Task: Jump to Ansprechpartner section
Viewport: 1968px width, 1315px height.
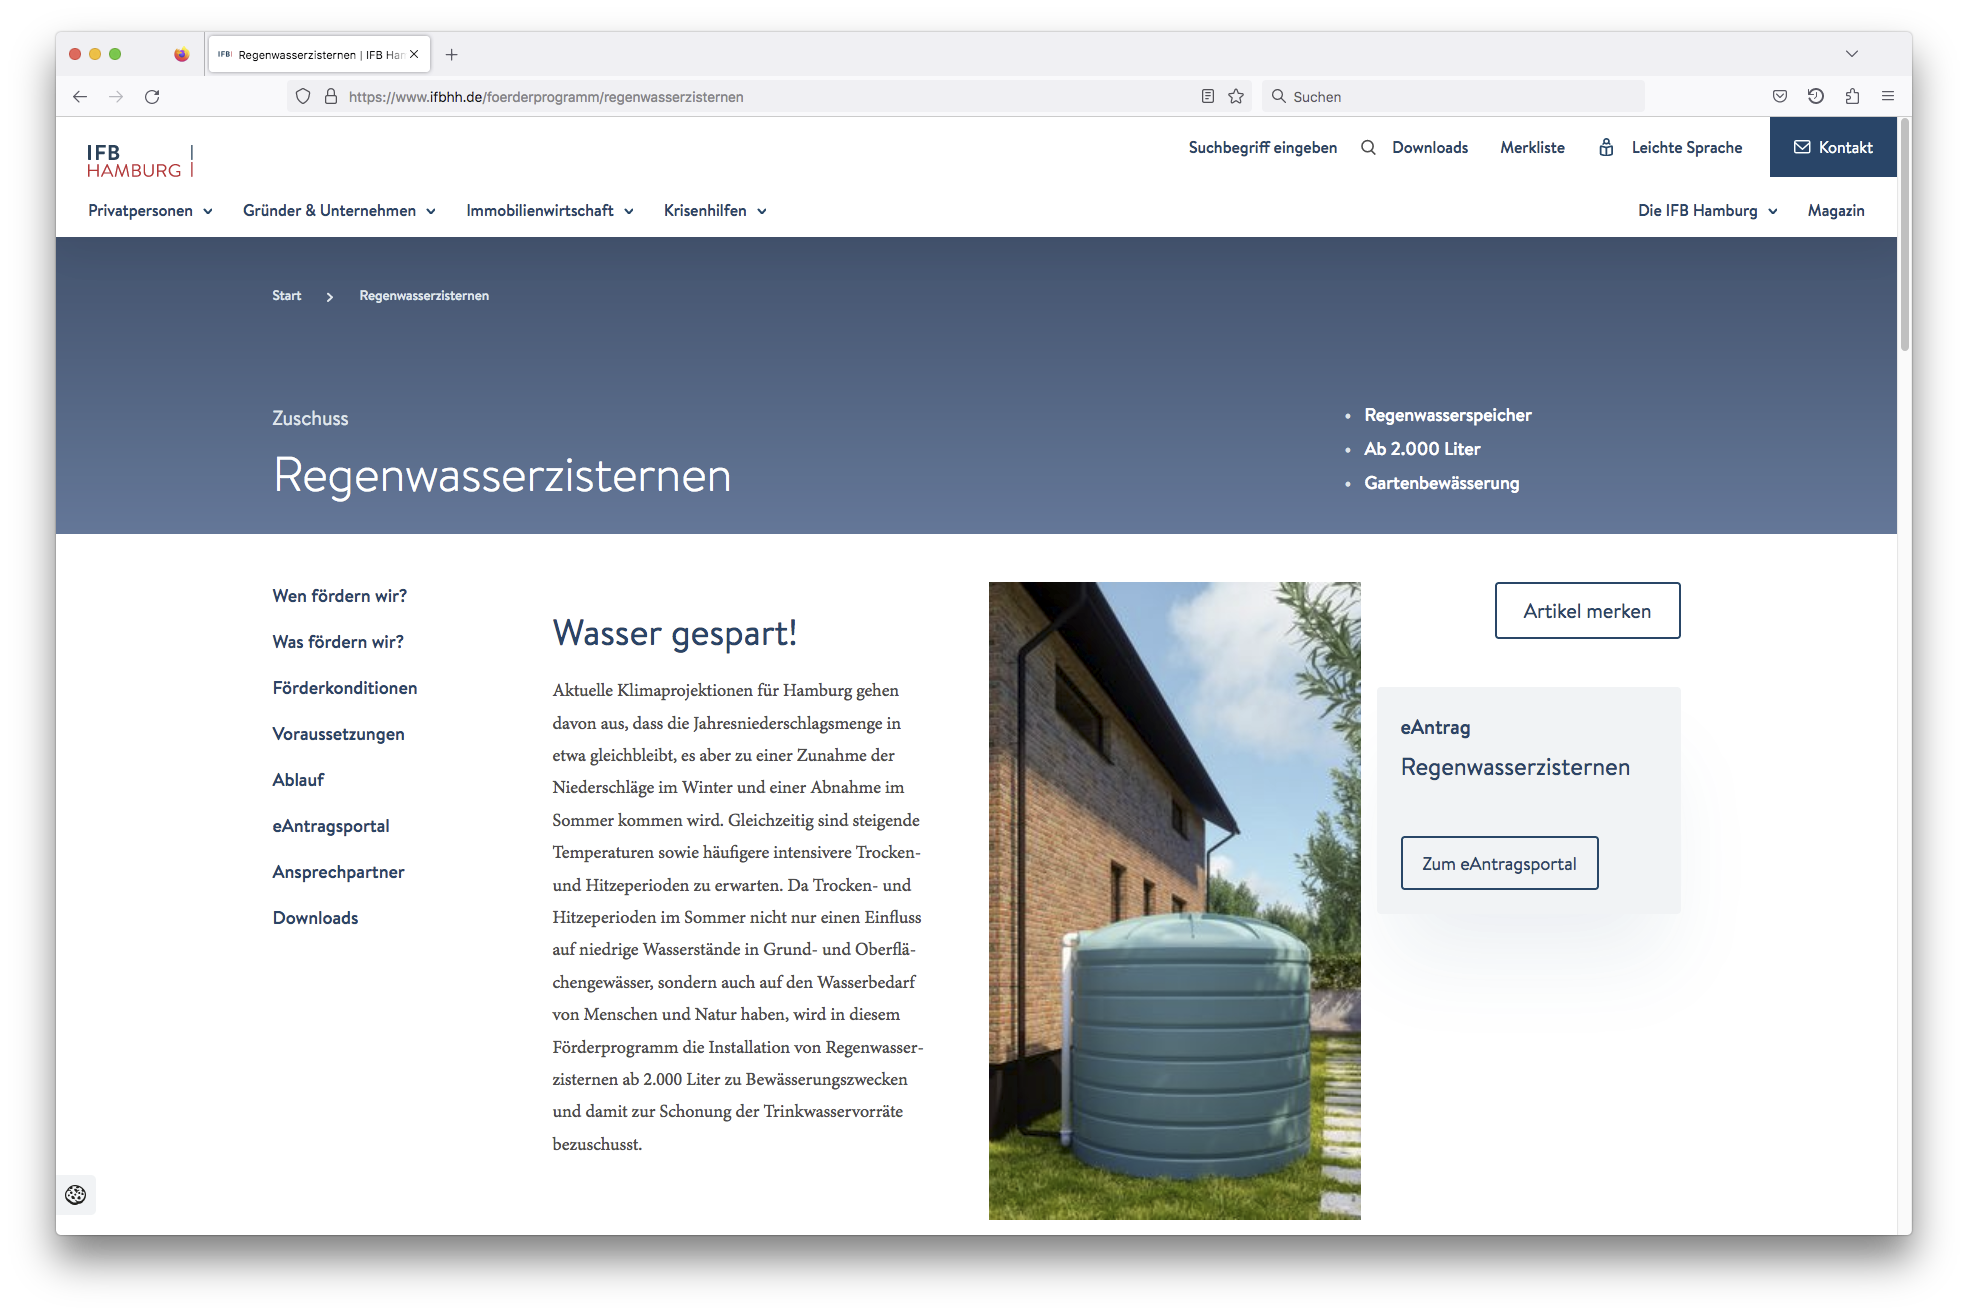Action: point(339,872)
